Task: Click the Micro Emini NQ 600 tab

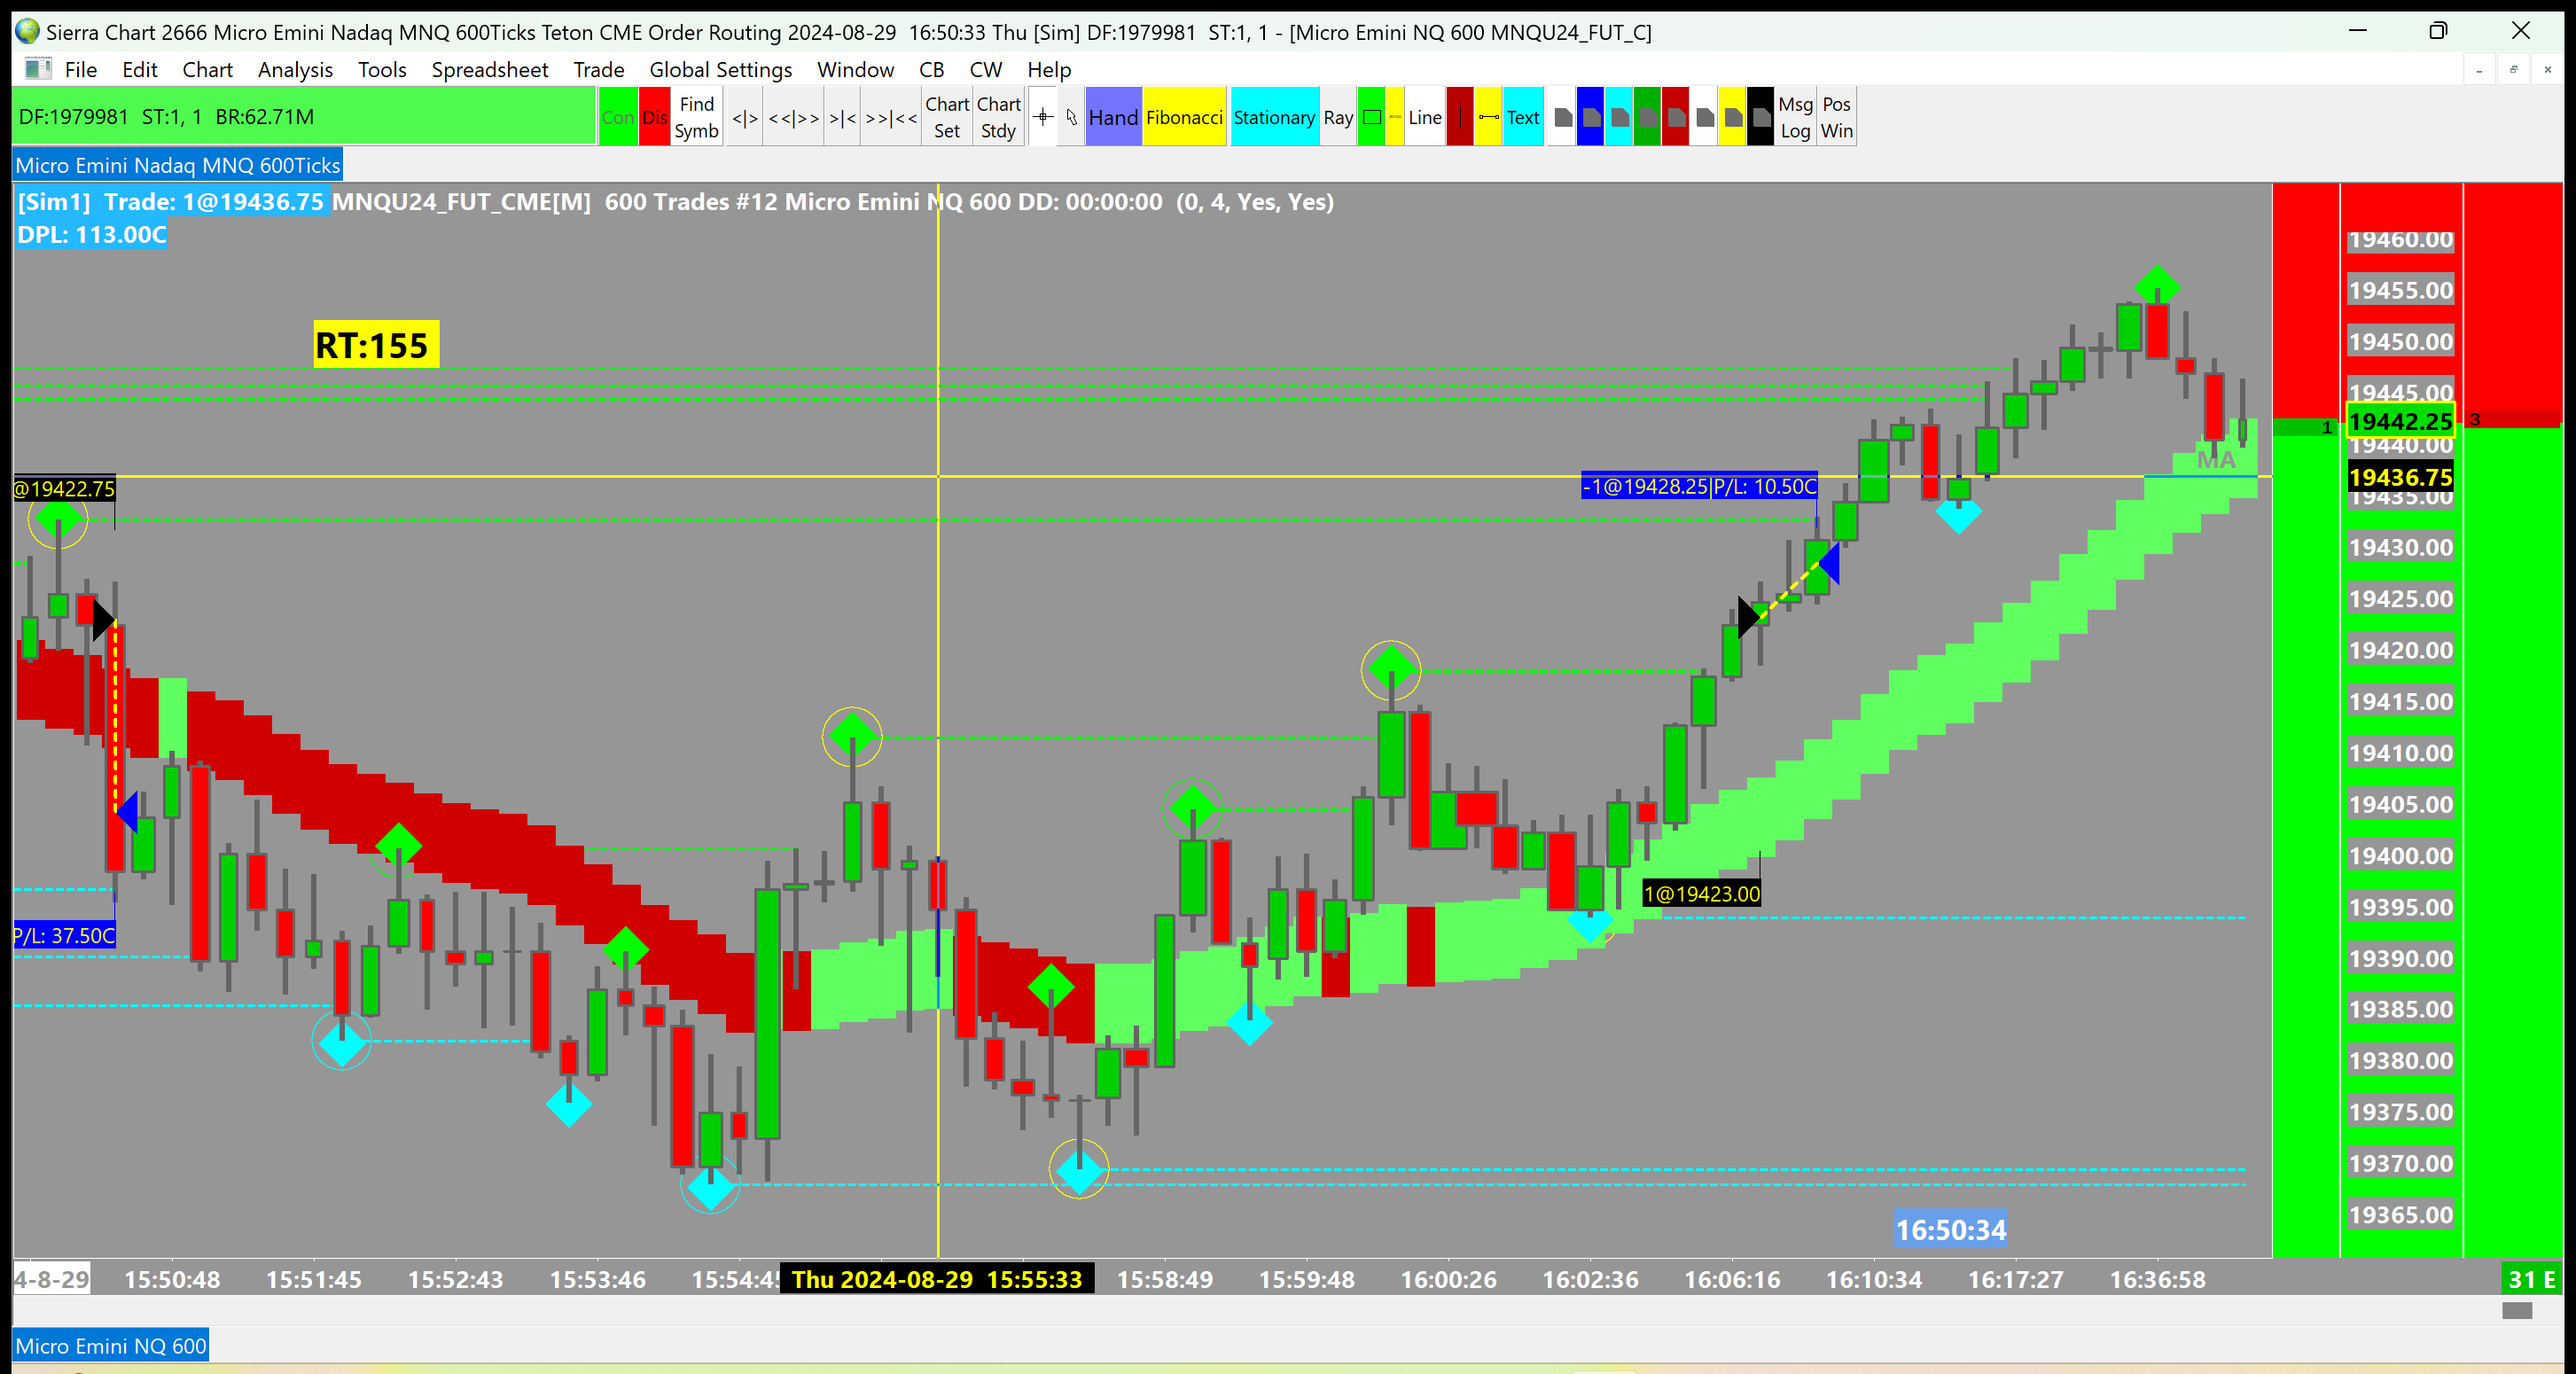Action: [x=111, y=1346]
